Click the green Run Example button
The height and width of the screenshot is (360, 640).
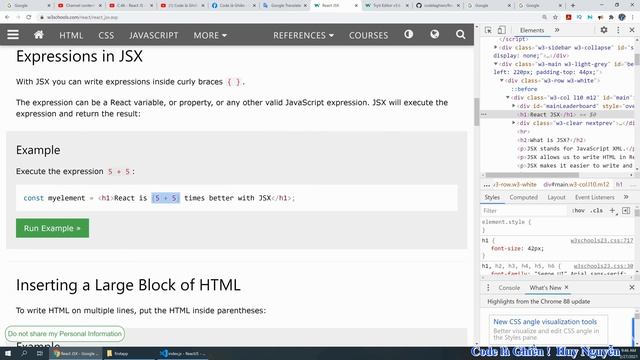(x=52, y=228)
